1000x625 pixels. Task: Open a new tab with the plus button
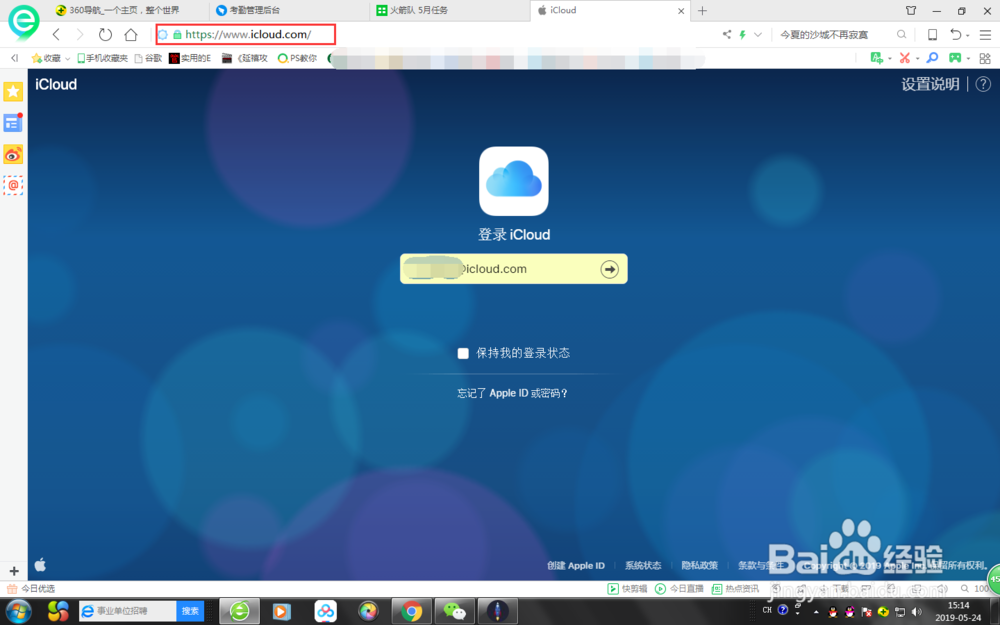pyautogui.click(x=702, y=10)
